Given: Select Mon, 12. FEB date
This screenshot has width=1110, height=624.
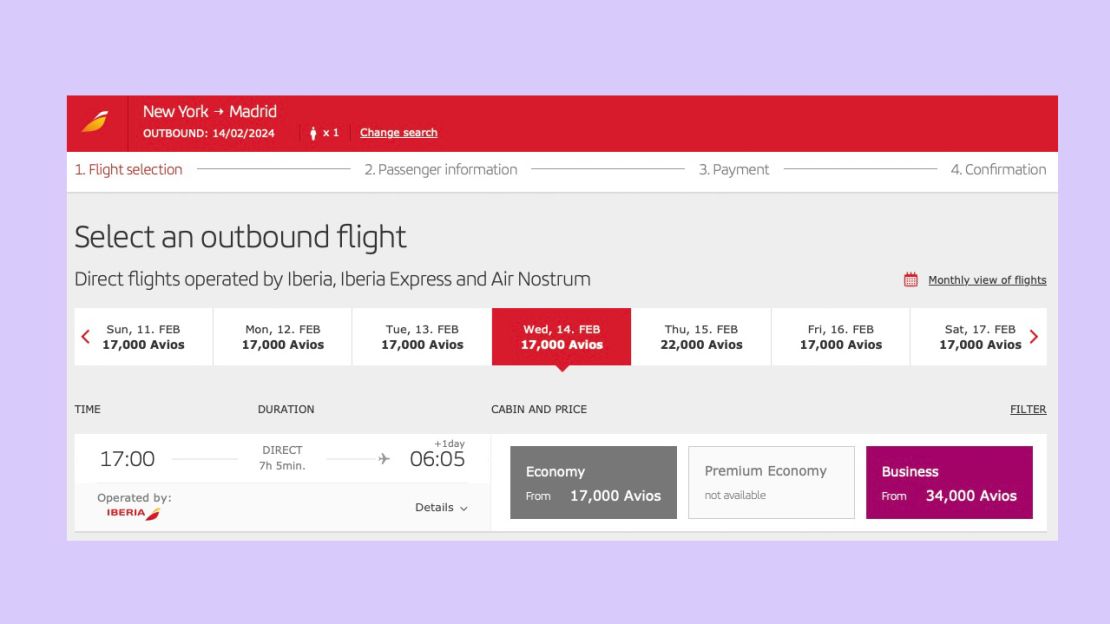Looking at the screenshot, I should (282, 336).
